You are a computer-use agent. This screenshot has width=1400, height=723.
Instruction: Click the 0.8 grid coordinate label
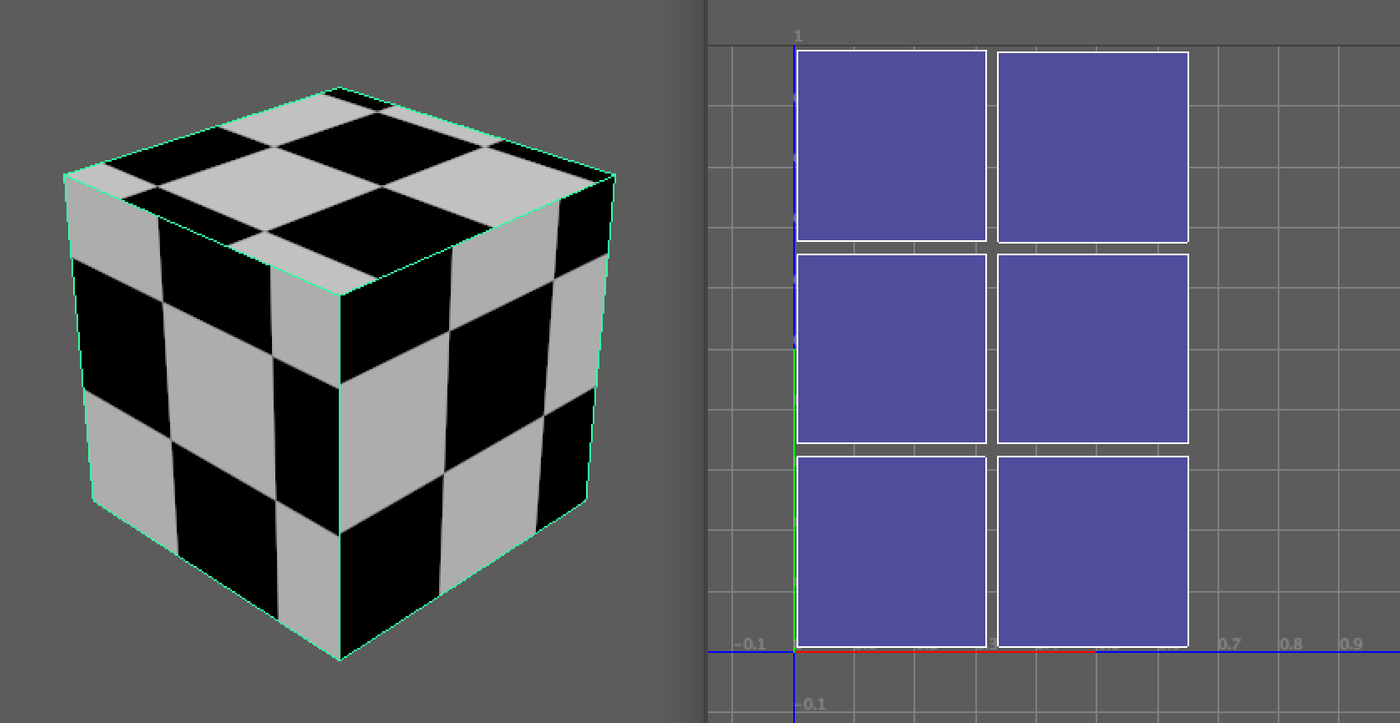click(1289, 643)
